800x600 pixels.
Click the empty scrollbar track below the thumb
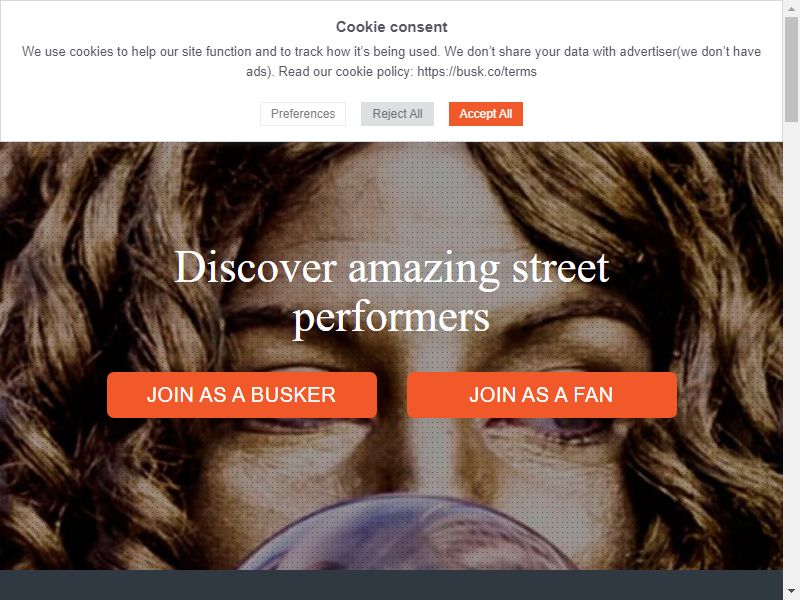[791, 352]
